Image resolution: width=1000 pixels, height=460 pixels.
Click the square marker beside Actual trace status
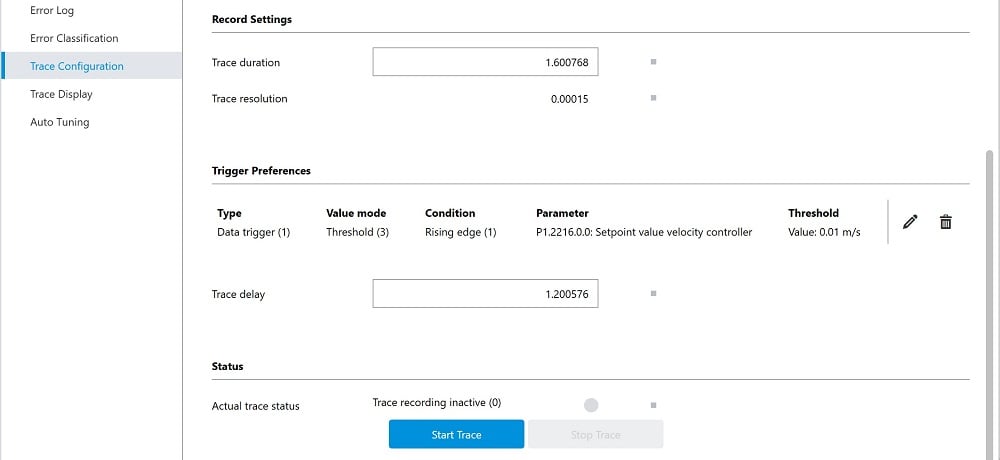(653, 405)
